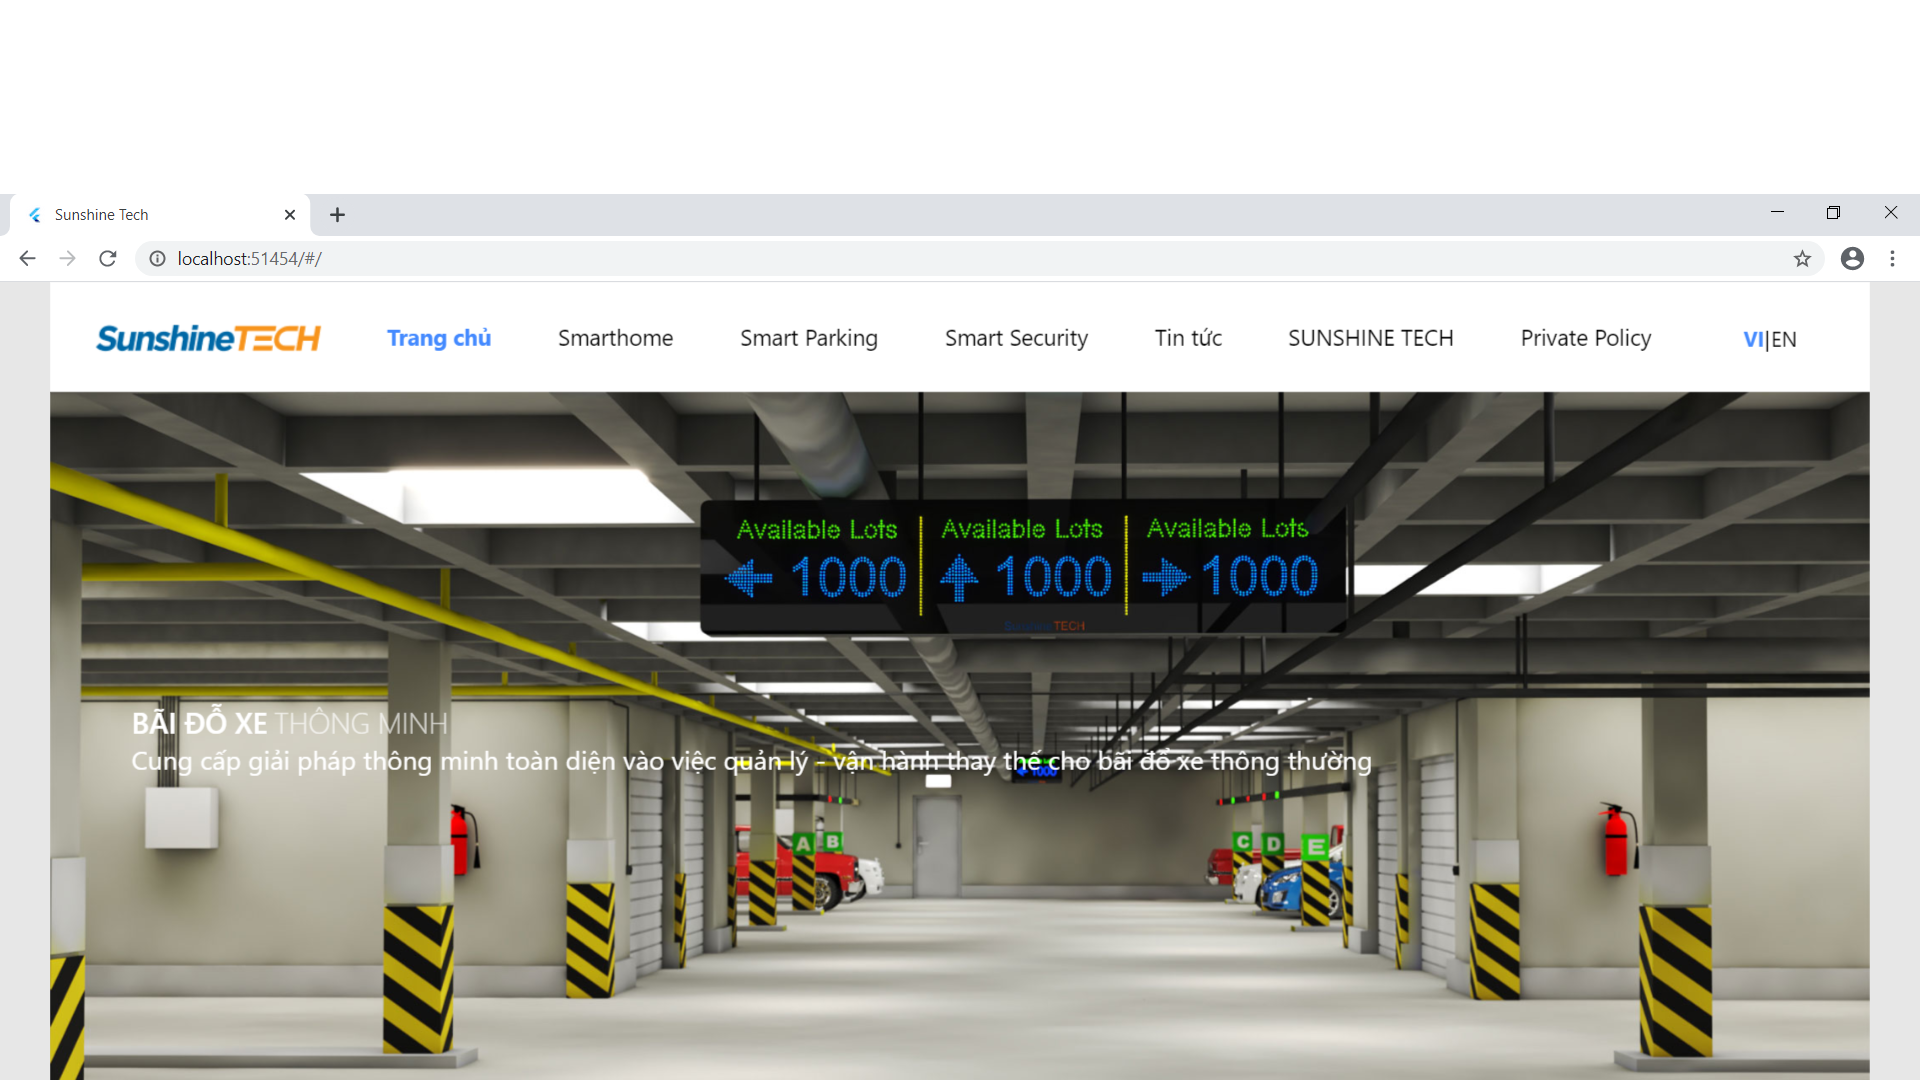Open the Chrome profile avatar
This screenshot has width=1920, height=1080.
tap(1852, 259)
